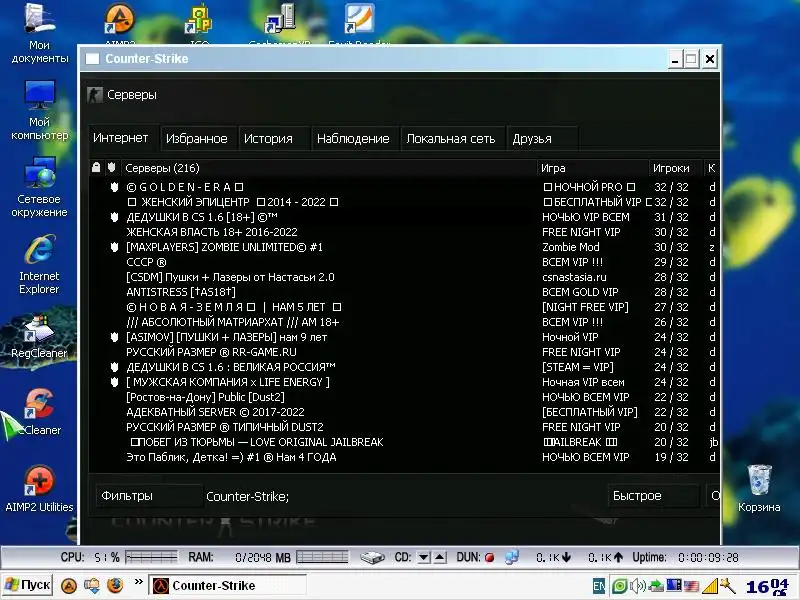Click the Counter-Strike taskbar button
Viewport: 800px width, 600px height.
[228, 585]
